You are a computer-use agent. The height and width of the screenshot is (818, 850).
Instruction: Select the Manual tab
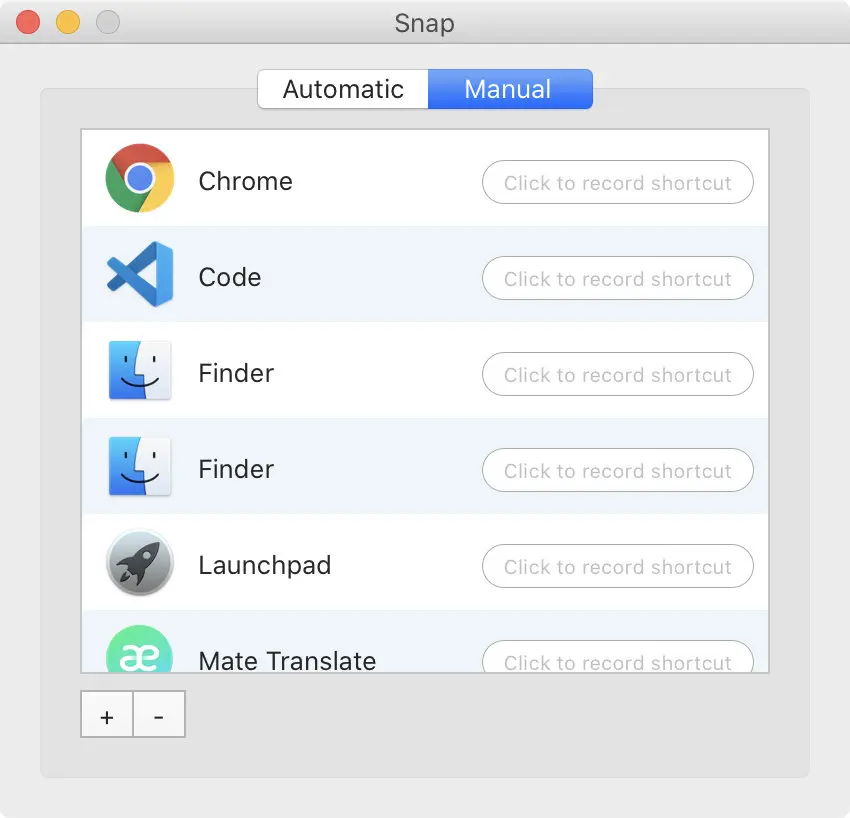(510, 89)
